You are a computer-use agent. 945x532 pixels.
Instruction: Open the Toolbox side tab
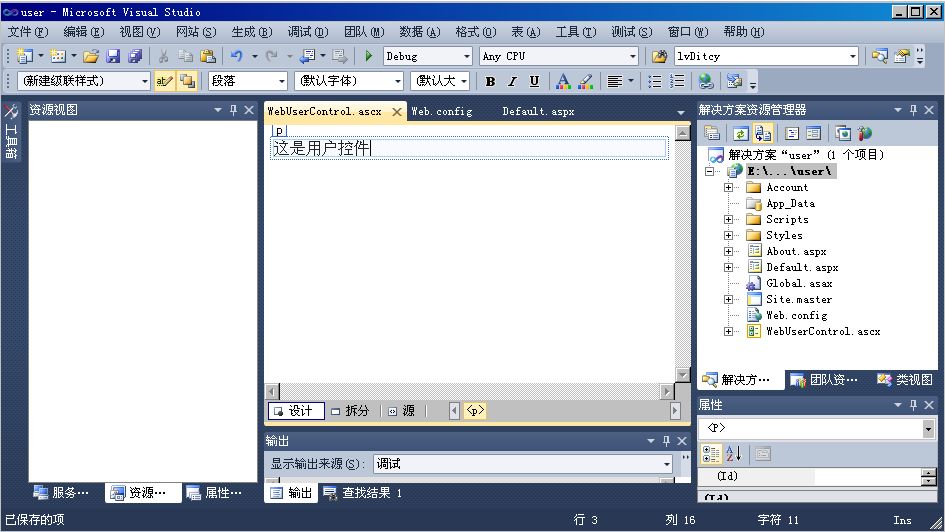11,131
